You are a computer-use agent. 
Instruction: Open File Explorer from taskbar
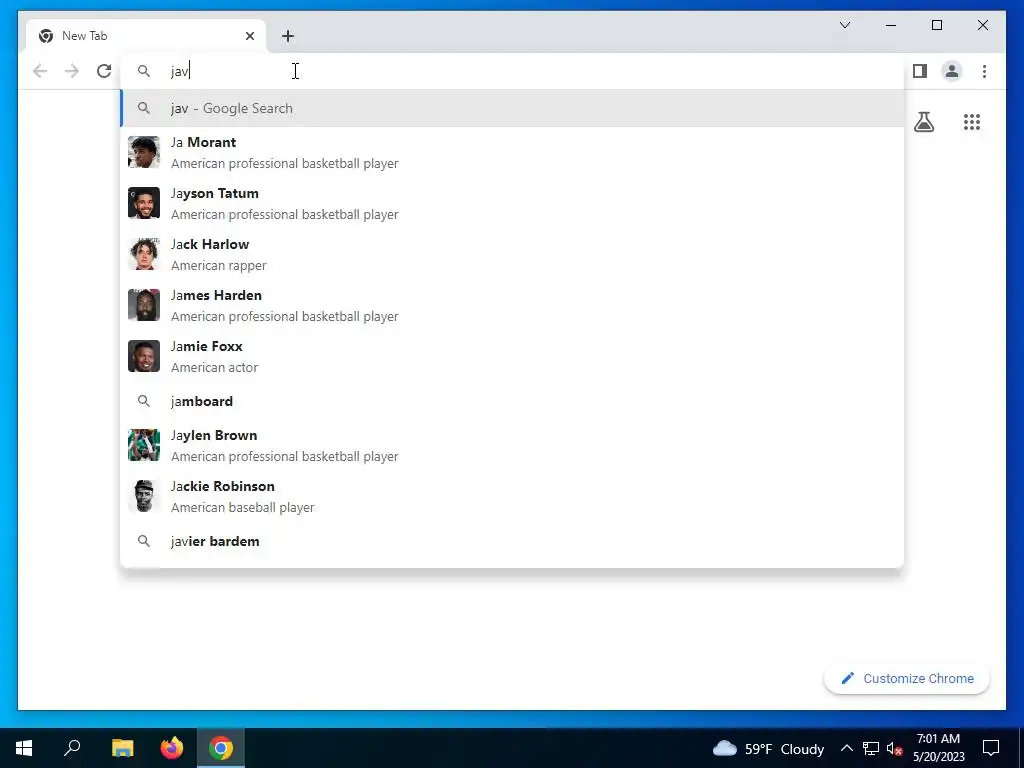tap(122, 748)
